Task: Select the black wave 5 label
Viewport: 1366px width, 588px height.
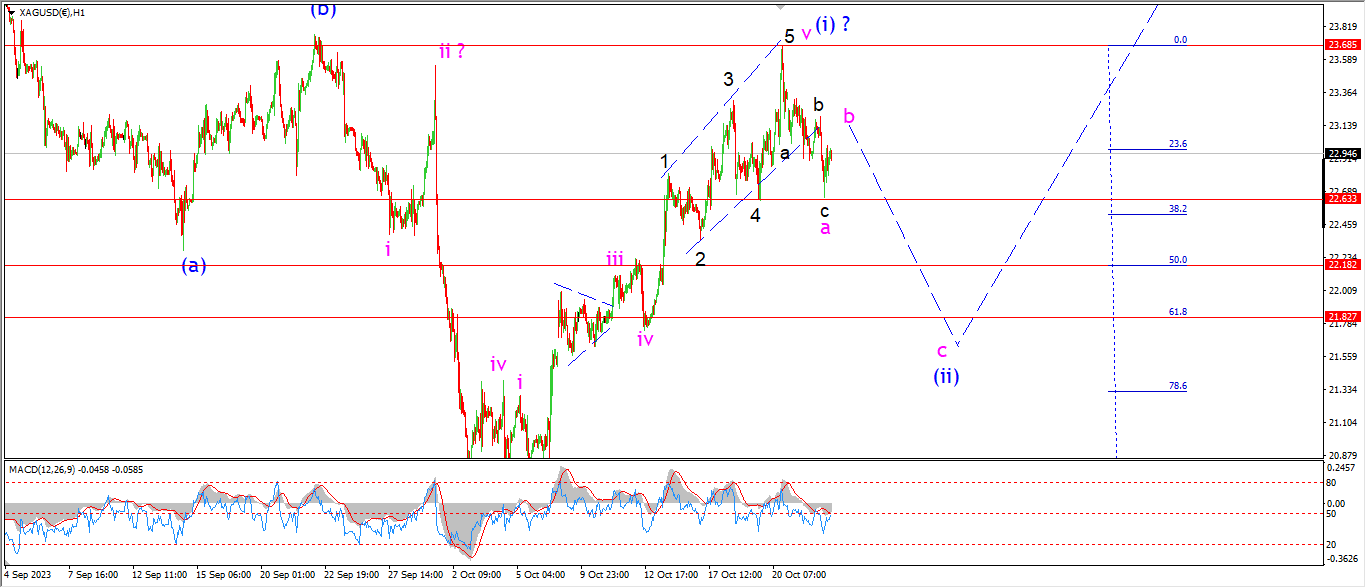Action: [x=789, y=36]
